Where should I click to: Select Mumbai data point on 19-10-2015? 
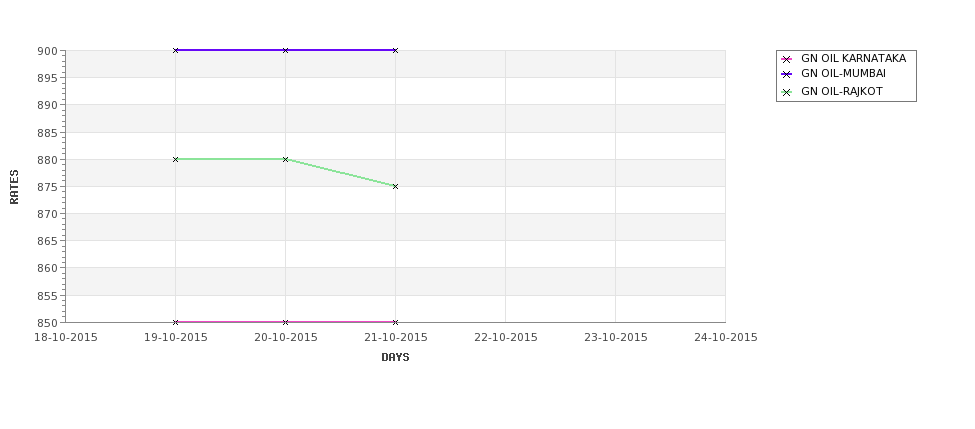[175, 50]
